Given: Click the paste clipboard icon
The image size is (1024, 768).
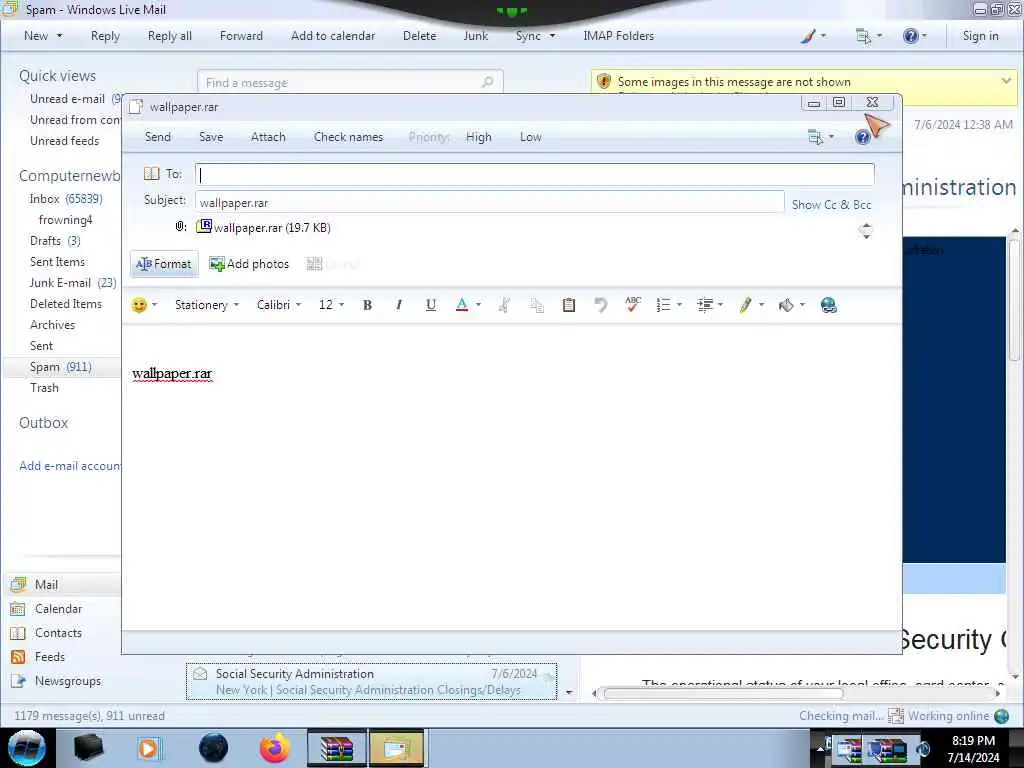Looking at the screenshot, I should click(569, 305).
